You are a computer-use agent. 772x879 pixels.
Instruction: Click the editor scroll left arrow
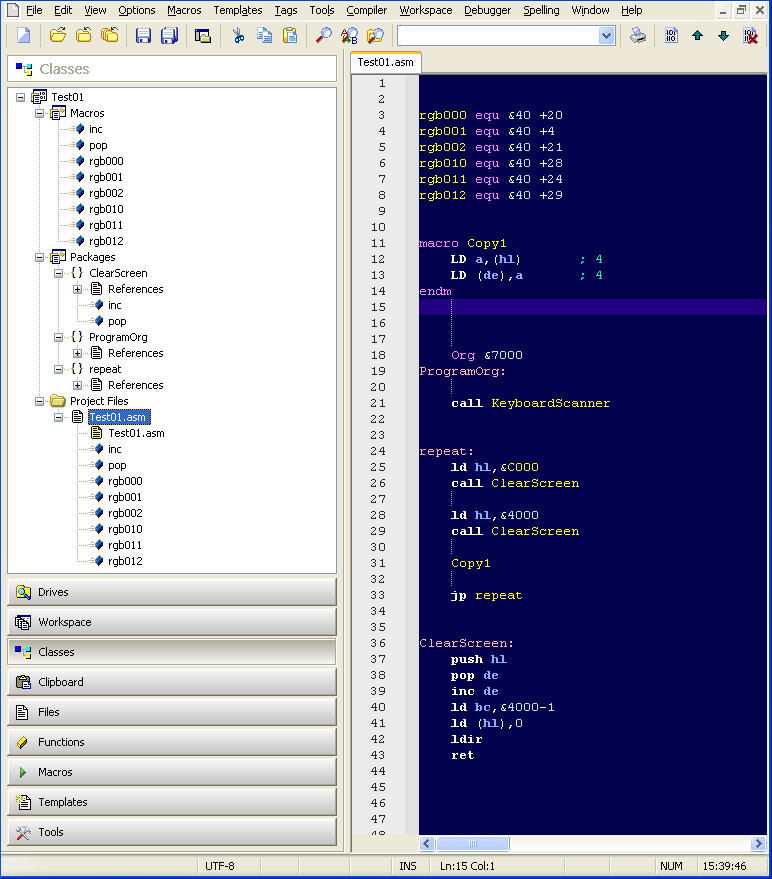[427, 843]
